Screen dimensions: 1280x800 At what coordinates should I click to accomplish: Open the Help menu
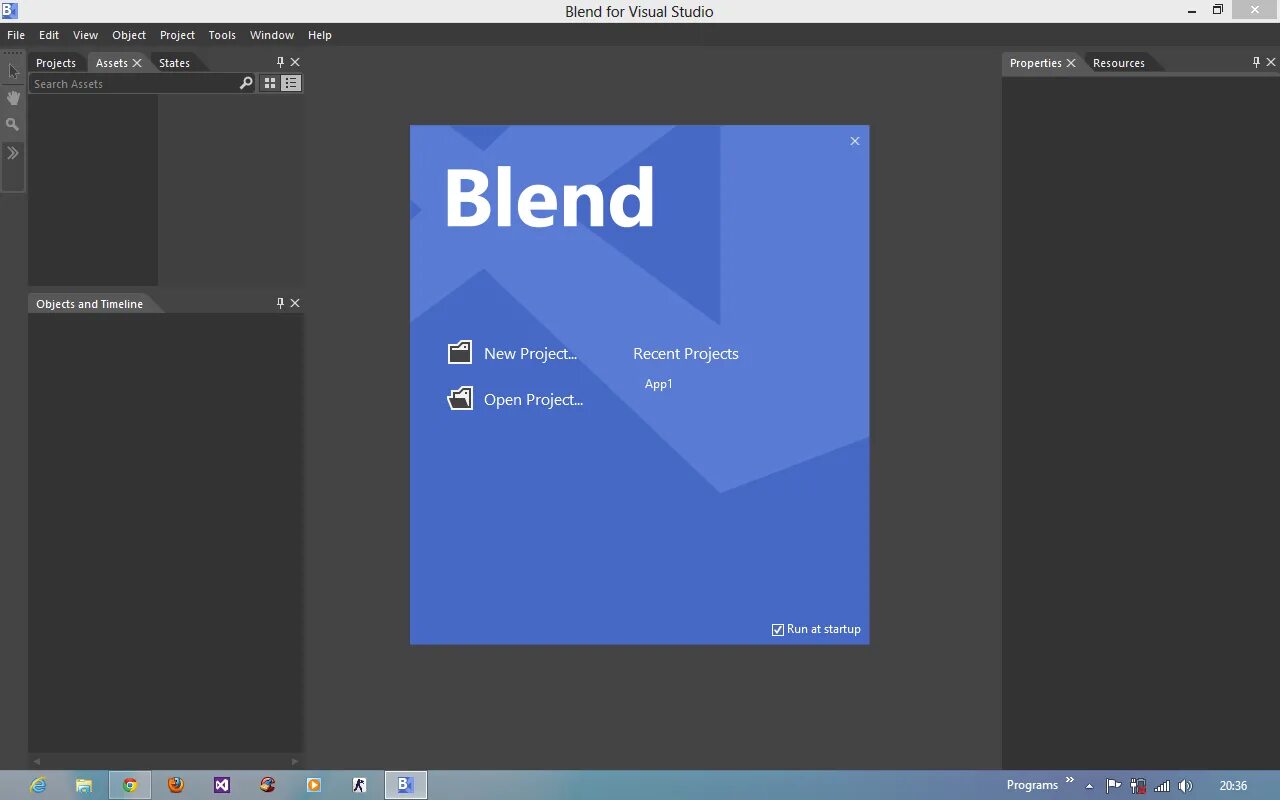coord(320,35)
